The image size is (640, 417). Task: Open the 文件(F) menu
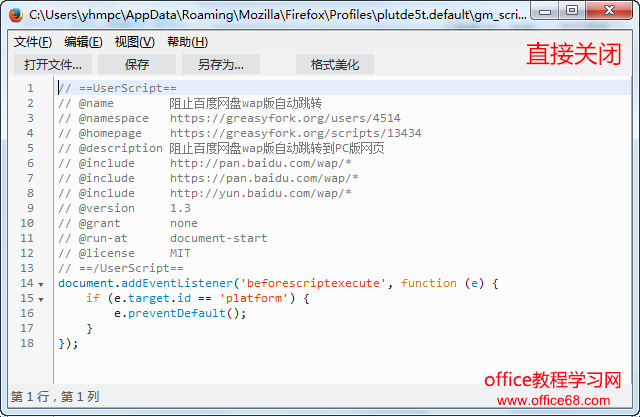[x=33, y=42]
